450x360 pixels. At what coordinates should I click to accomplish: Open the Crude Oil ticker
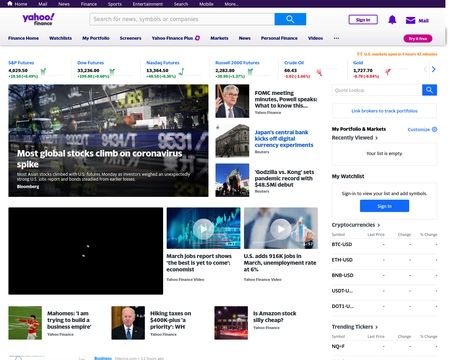[x=294, y=63]
